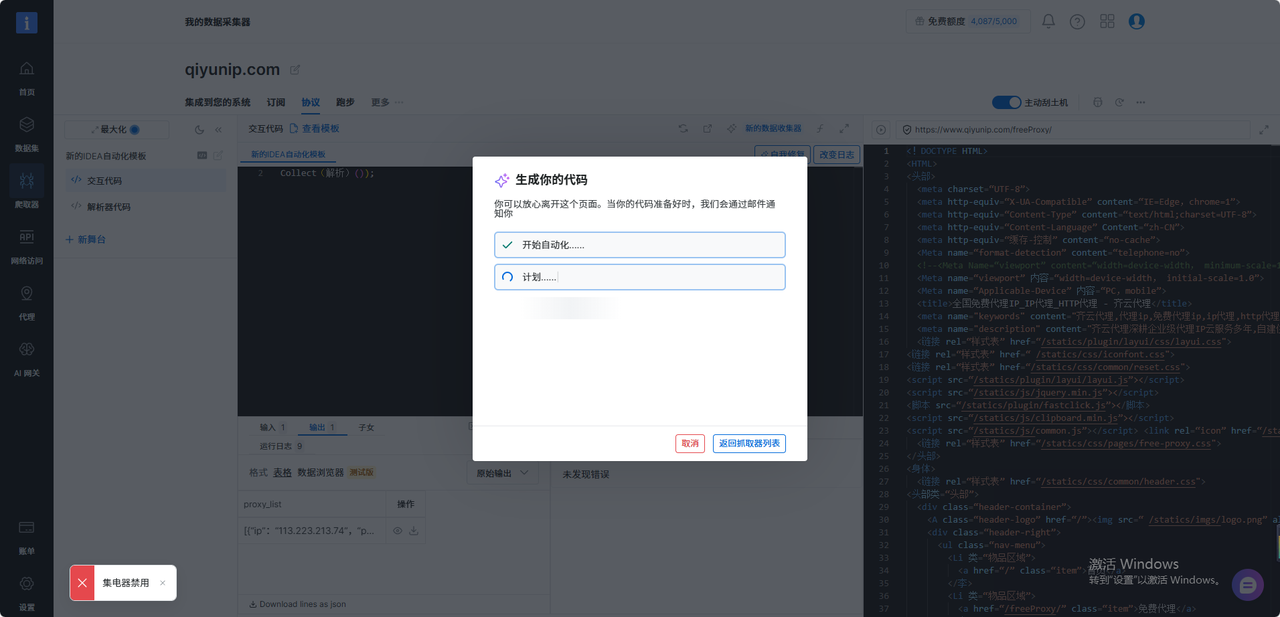
Task: Click the 返回抓取器列表 button
Action: coord(749,443)
